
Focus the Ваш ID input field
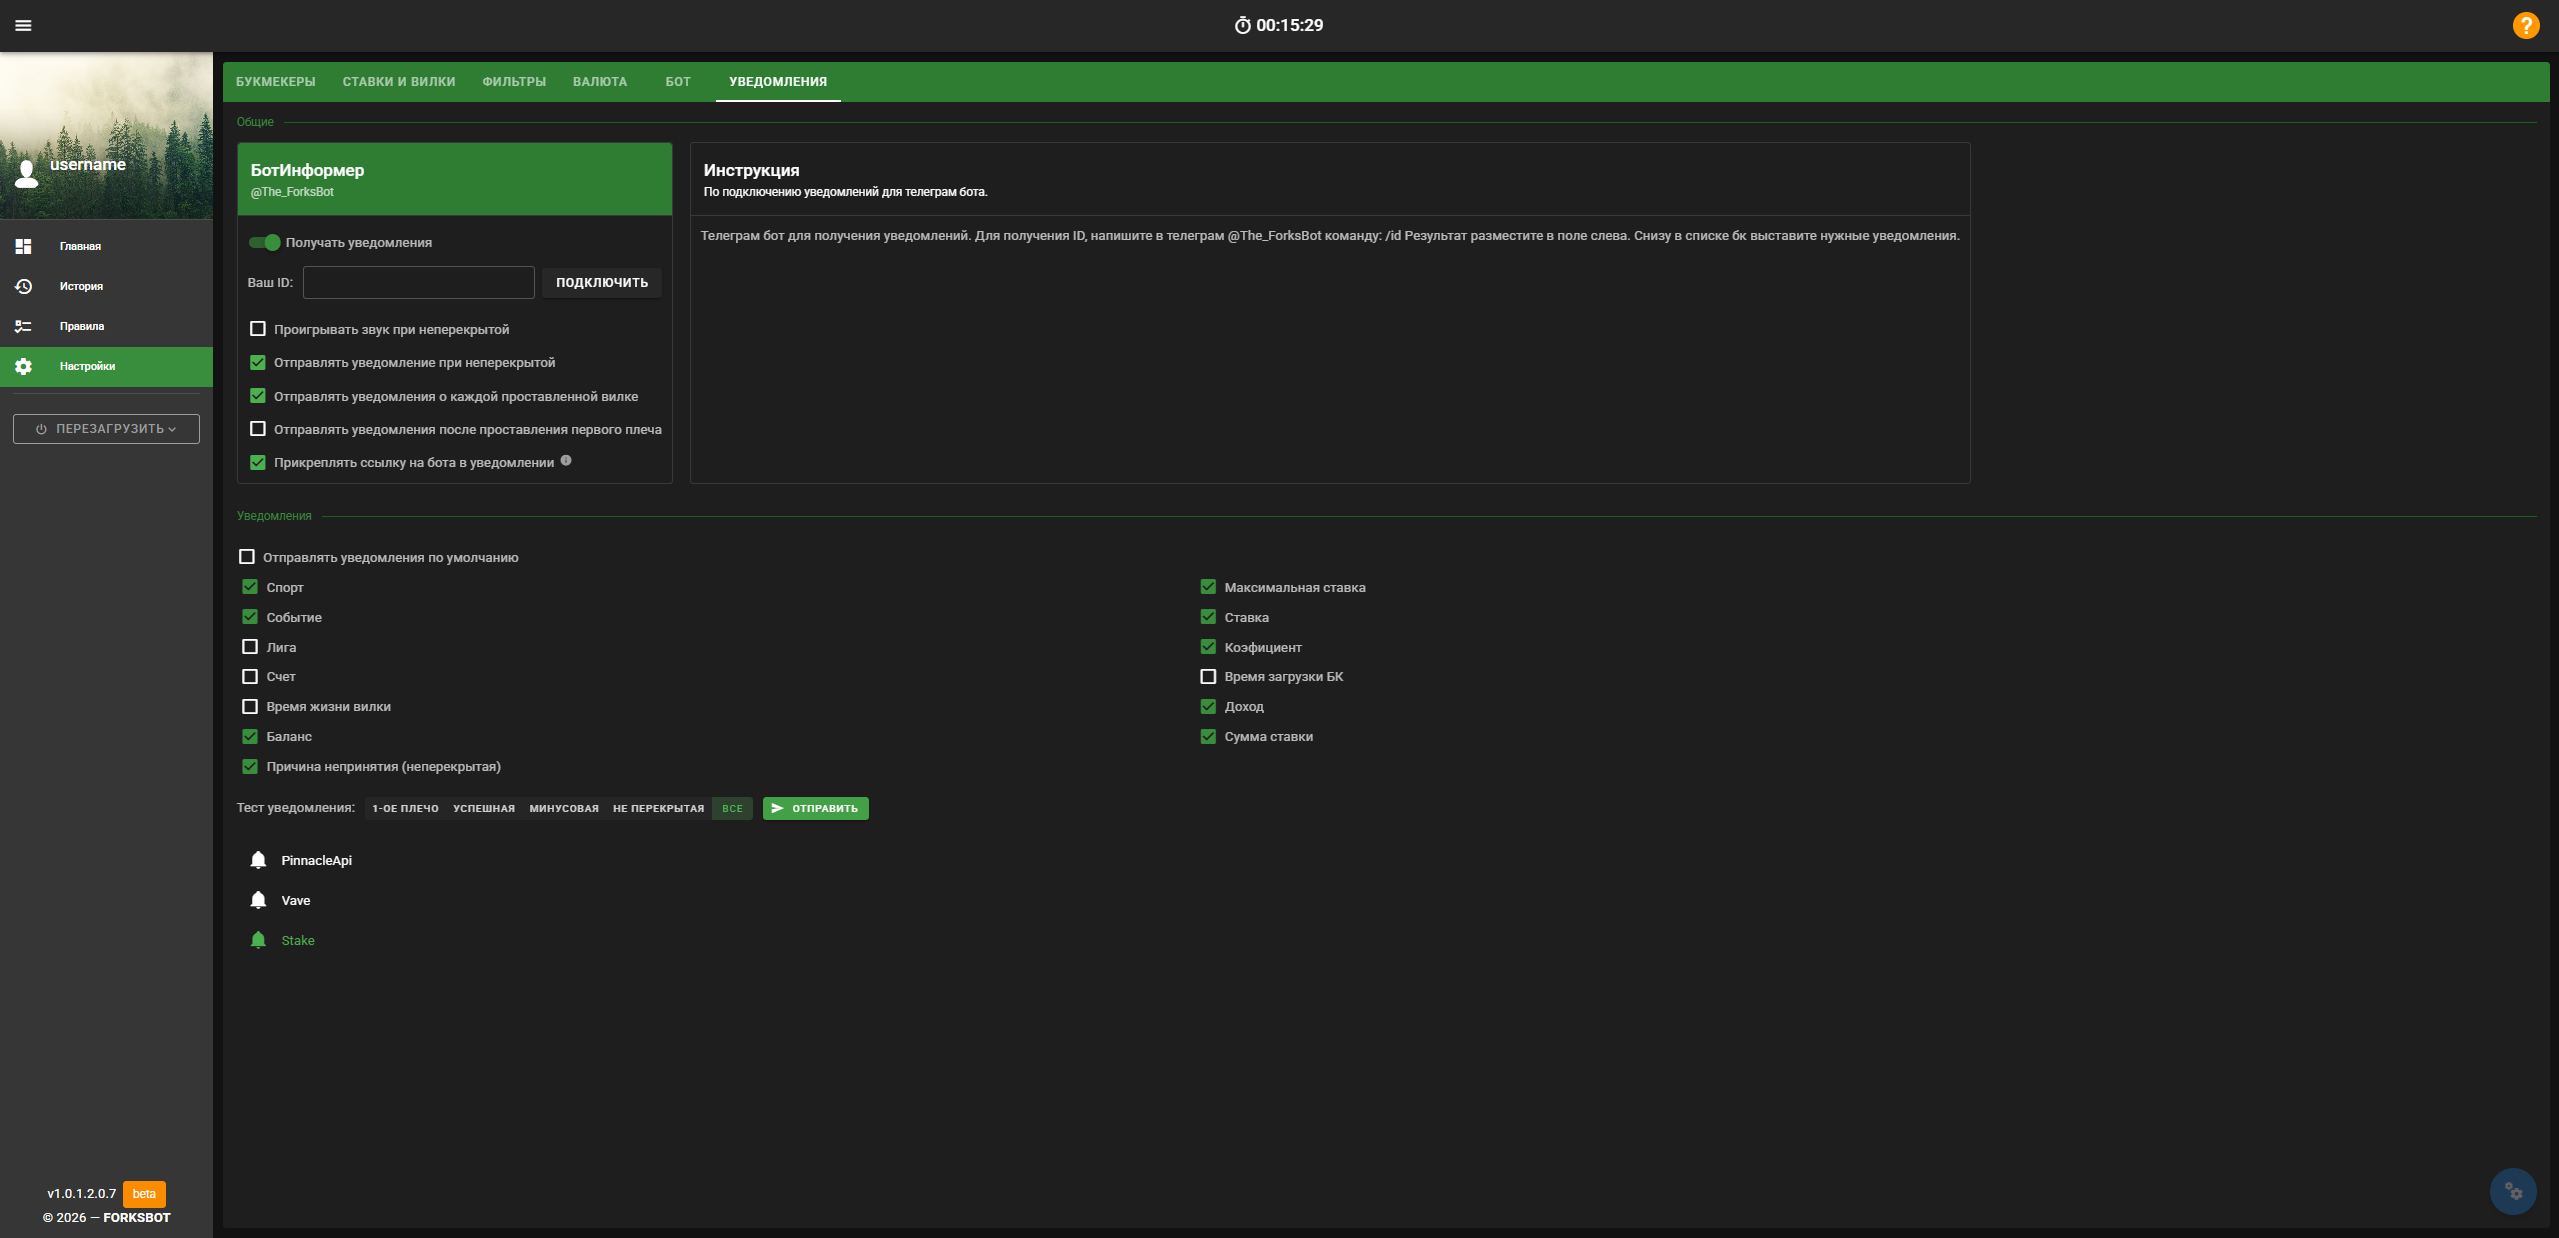419,282
